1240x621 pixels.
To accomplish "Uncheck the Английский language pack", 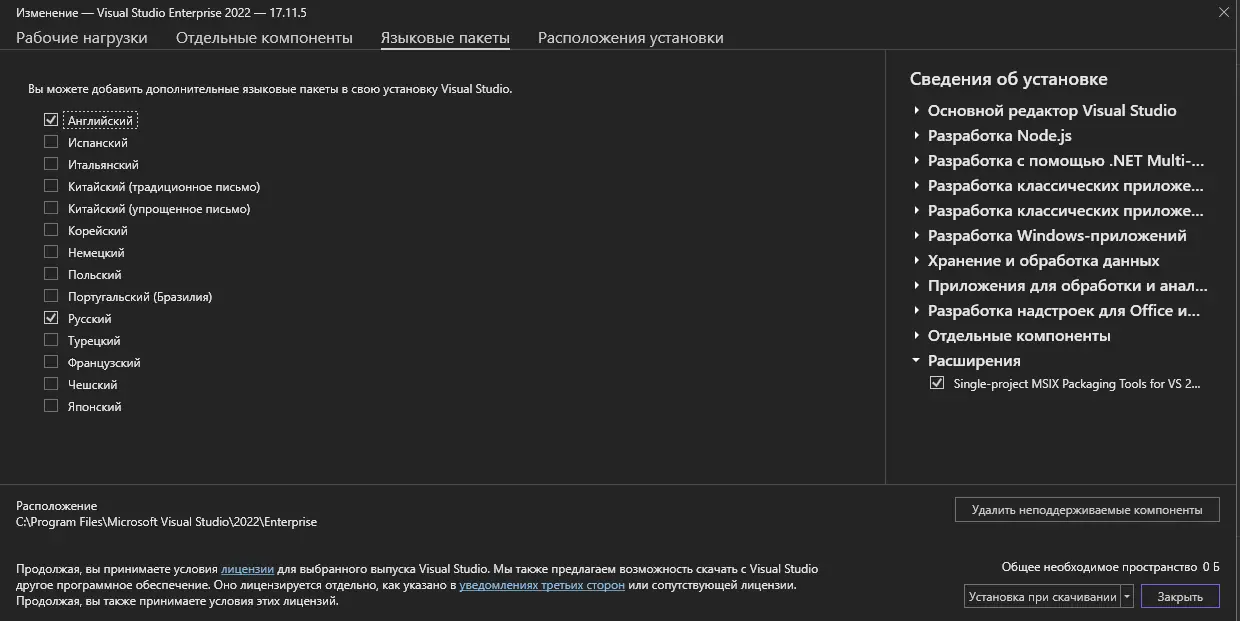I will point(51,120).
